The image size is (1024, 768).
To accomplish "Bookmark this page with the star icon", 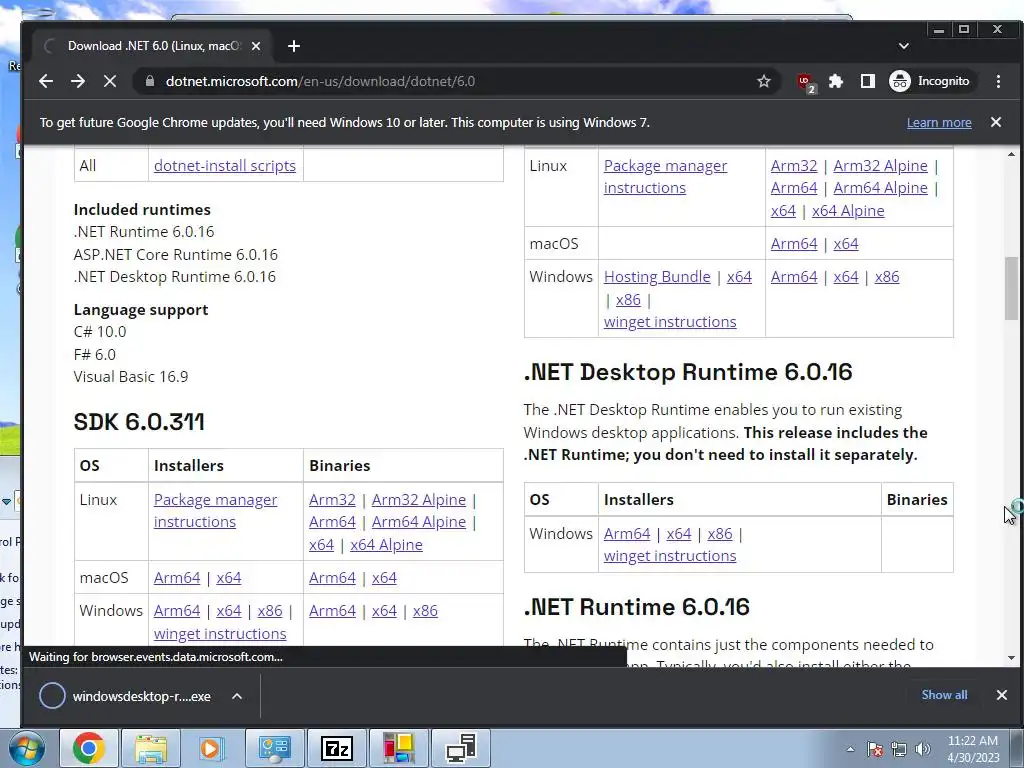I will click(x=763, y=81).
